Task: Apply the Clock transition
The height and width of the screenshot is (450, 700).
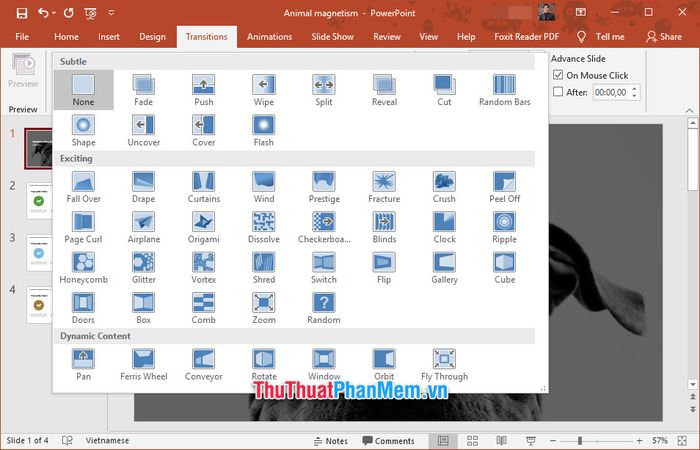Action: 444,227
